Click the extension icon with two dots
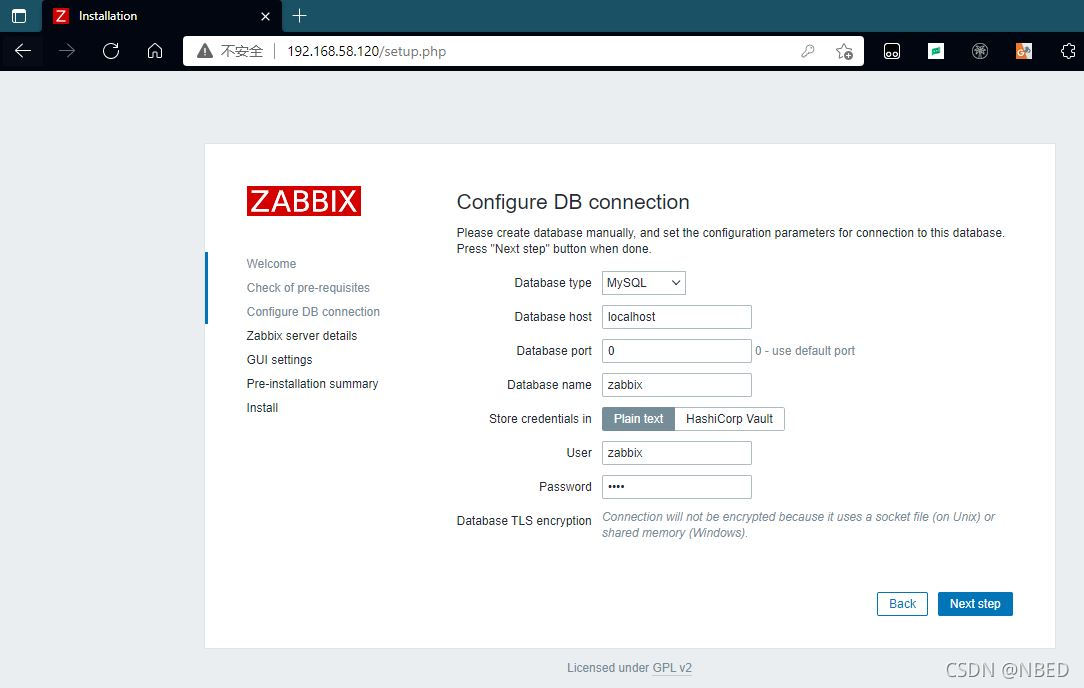 (x=892, y=50)
